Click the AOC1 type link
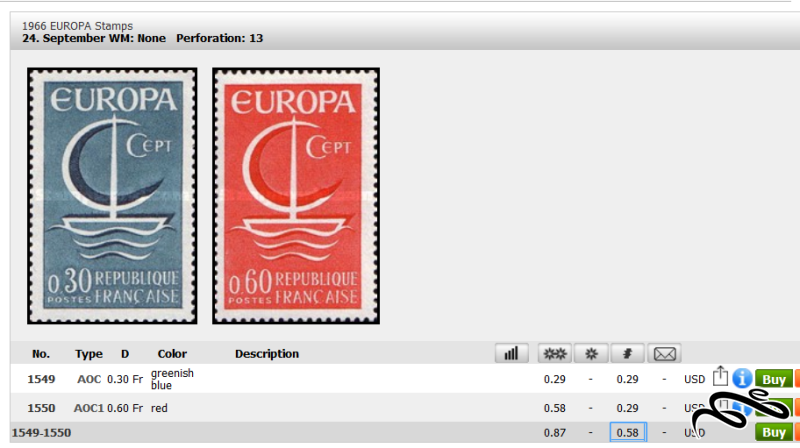Image resolution: width=800 pixels, height=448 pixels. 89,408
